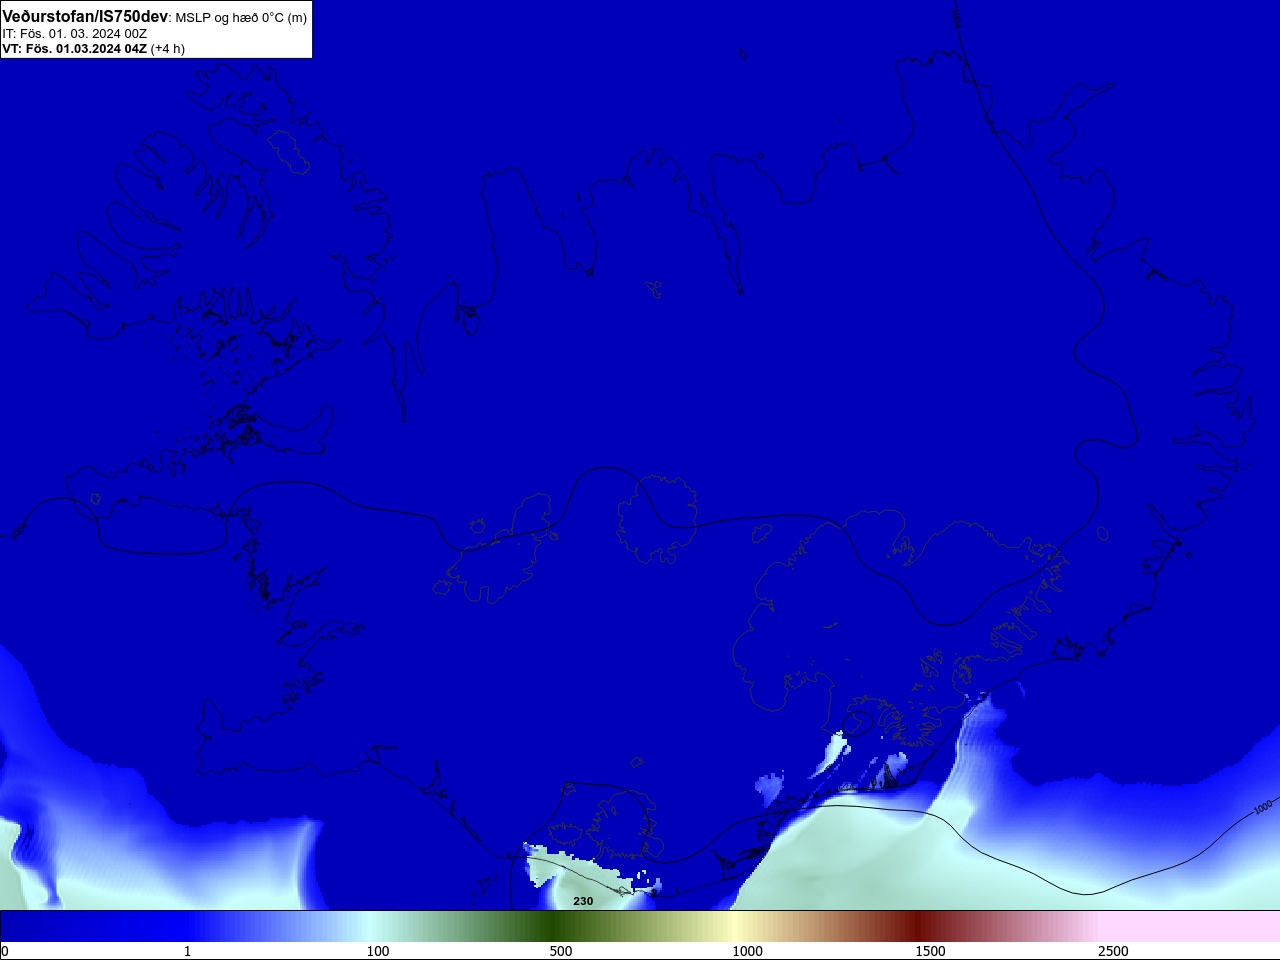Click the Veðurstofan/IS750dev title text
Screen dimensions: 1280x960
click(x=85, y=17)
